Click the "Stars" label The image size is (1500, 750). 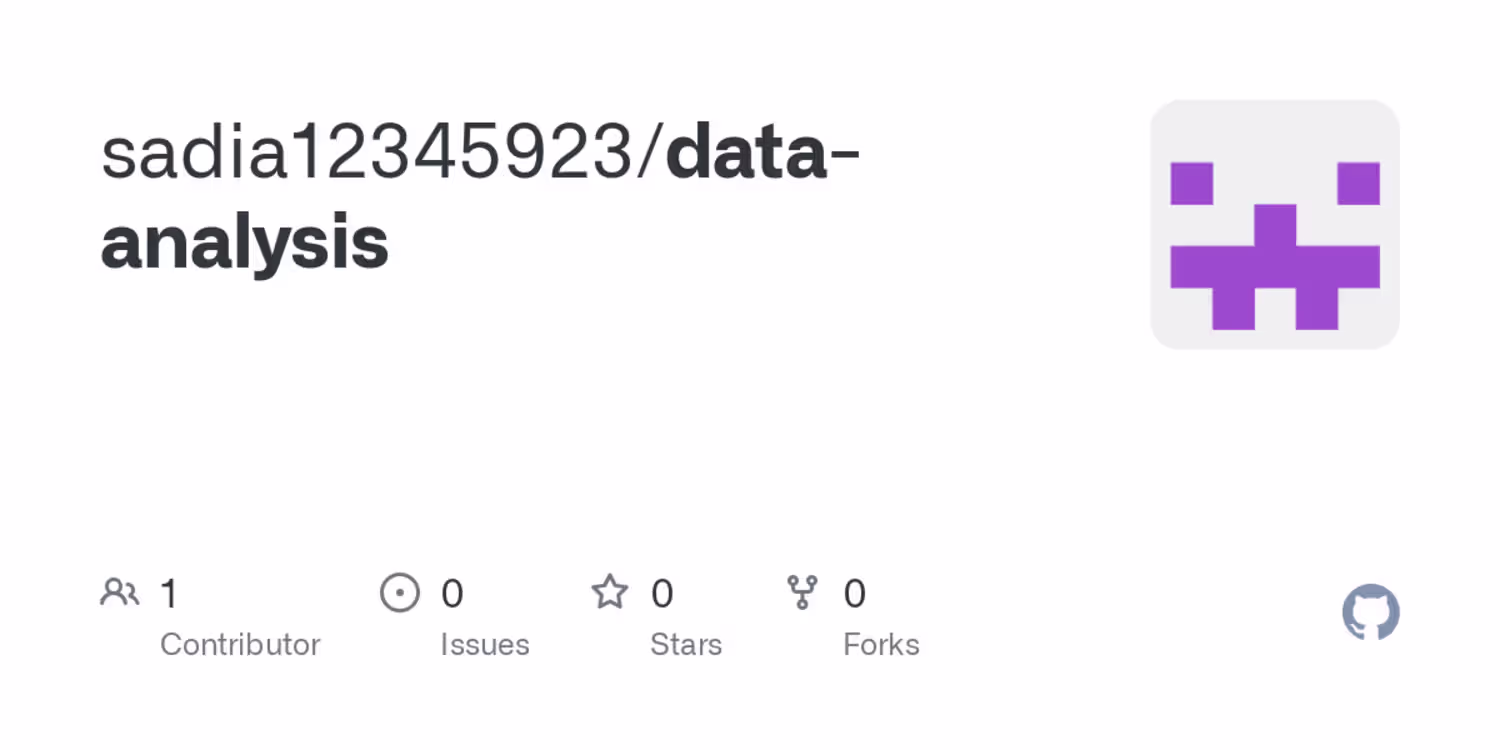click(686, 645)
